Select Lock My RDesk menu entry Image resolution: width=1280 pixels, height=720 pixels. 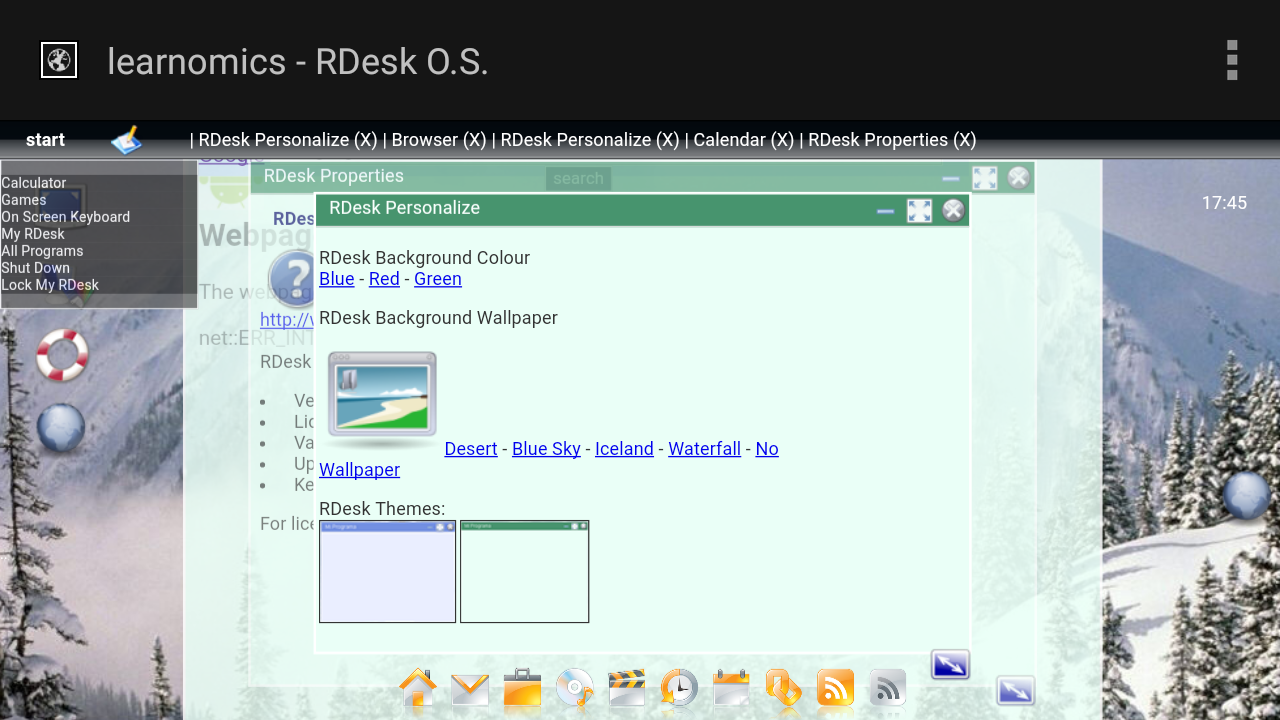tap(50, 285)
